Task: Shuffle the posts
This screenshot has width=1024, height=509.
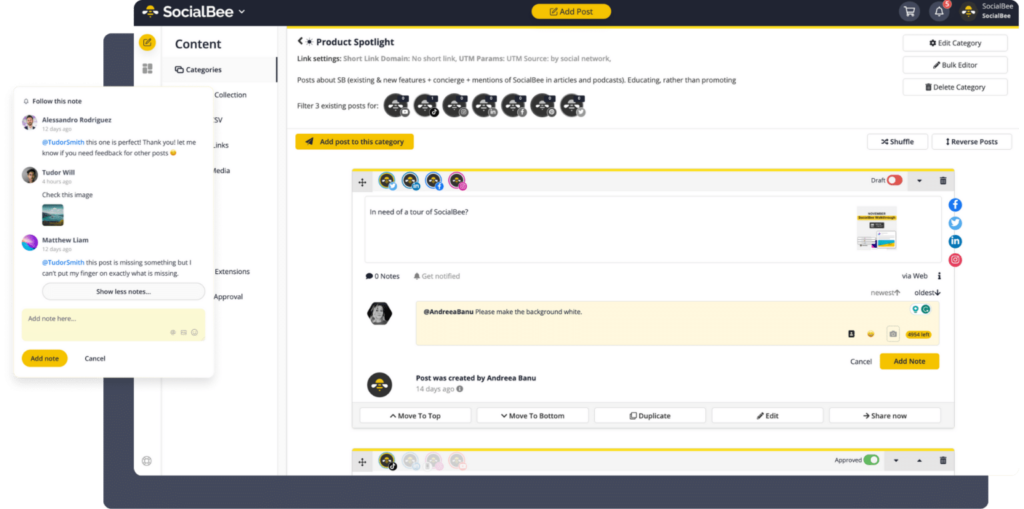Action: 897,142
